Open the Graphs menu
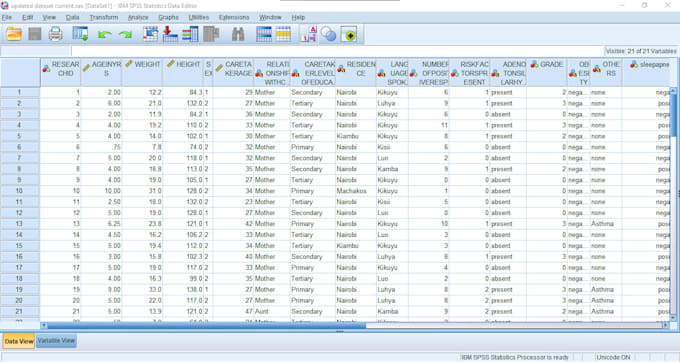 point(168,17)
